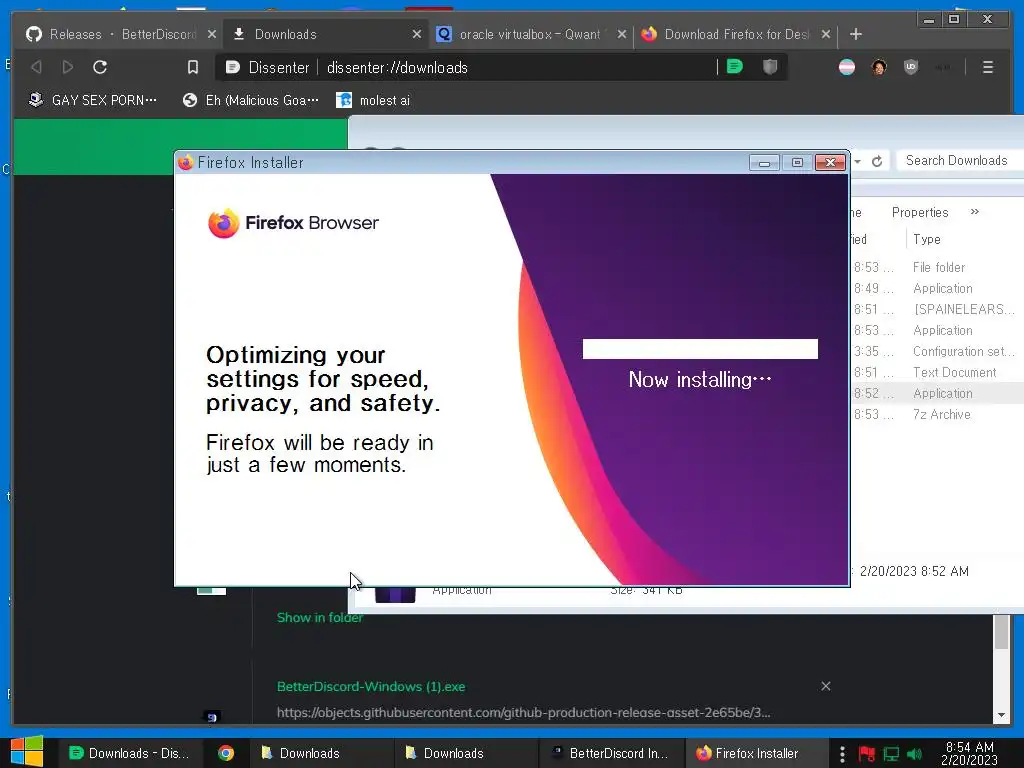Go forward in Dissenter browser

68,67
